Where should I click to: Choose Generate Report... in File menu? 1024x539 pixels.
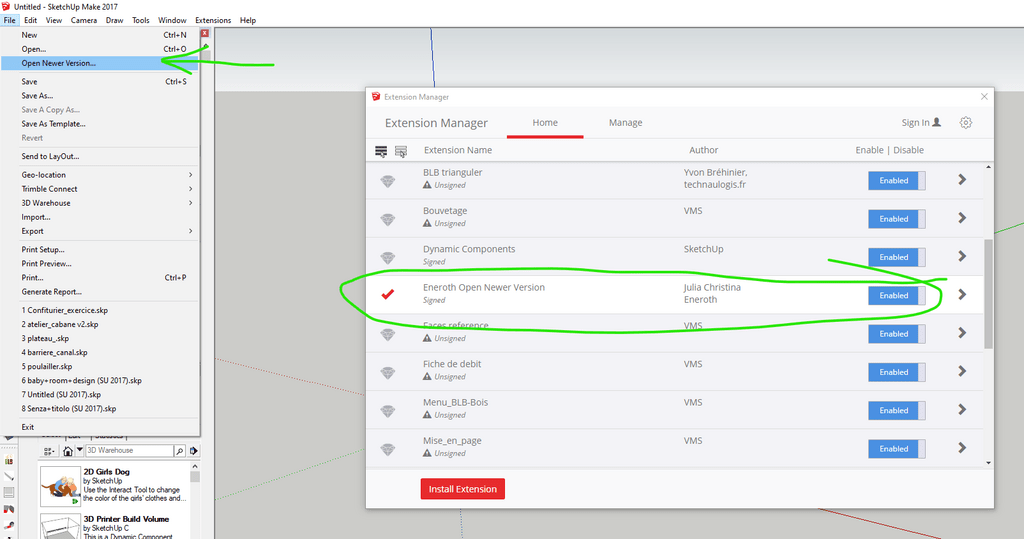click(100, 292)
